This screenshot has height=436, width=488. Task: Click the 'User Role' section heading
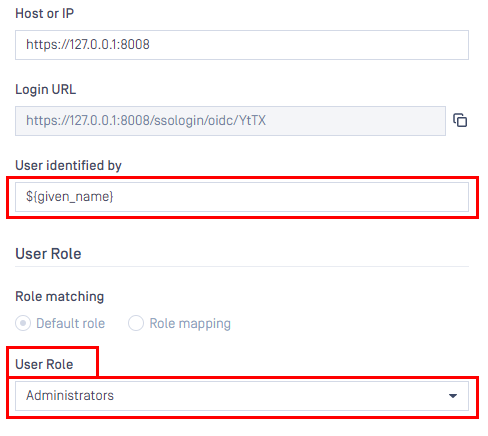pos(48,254)
